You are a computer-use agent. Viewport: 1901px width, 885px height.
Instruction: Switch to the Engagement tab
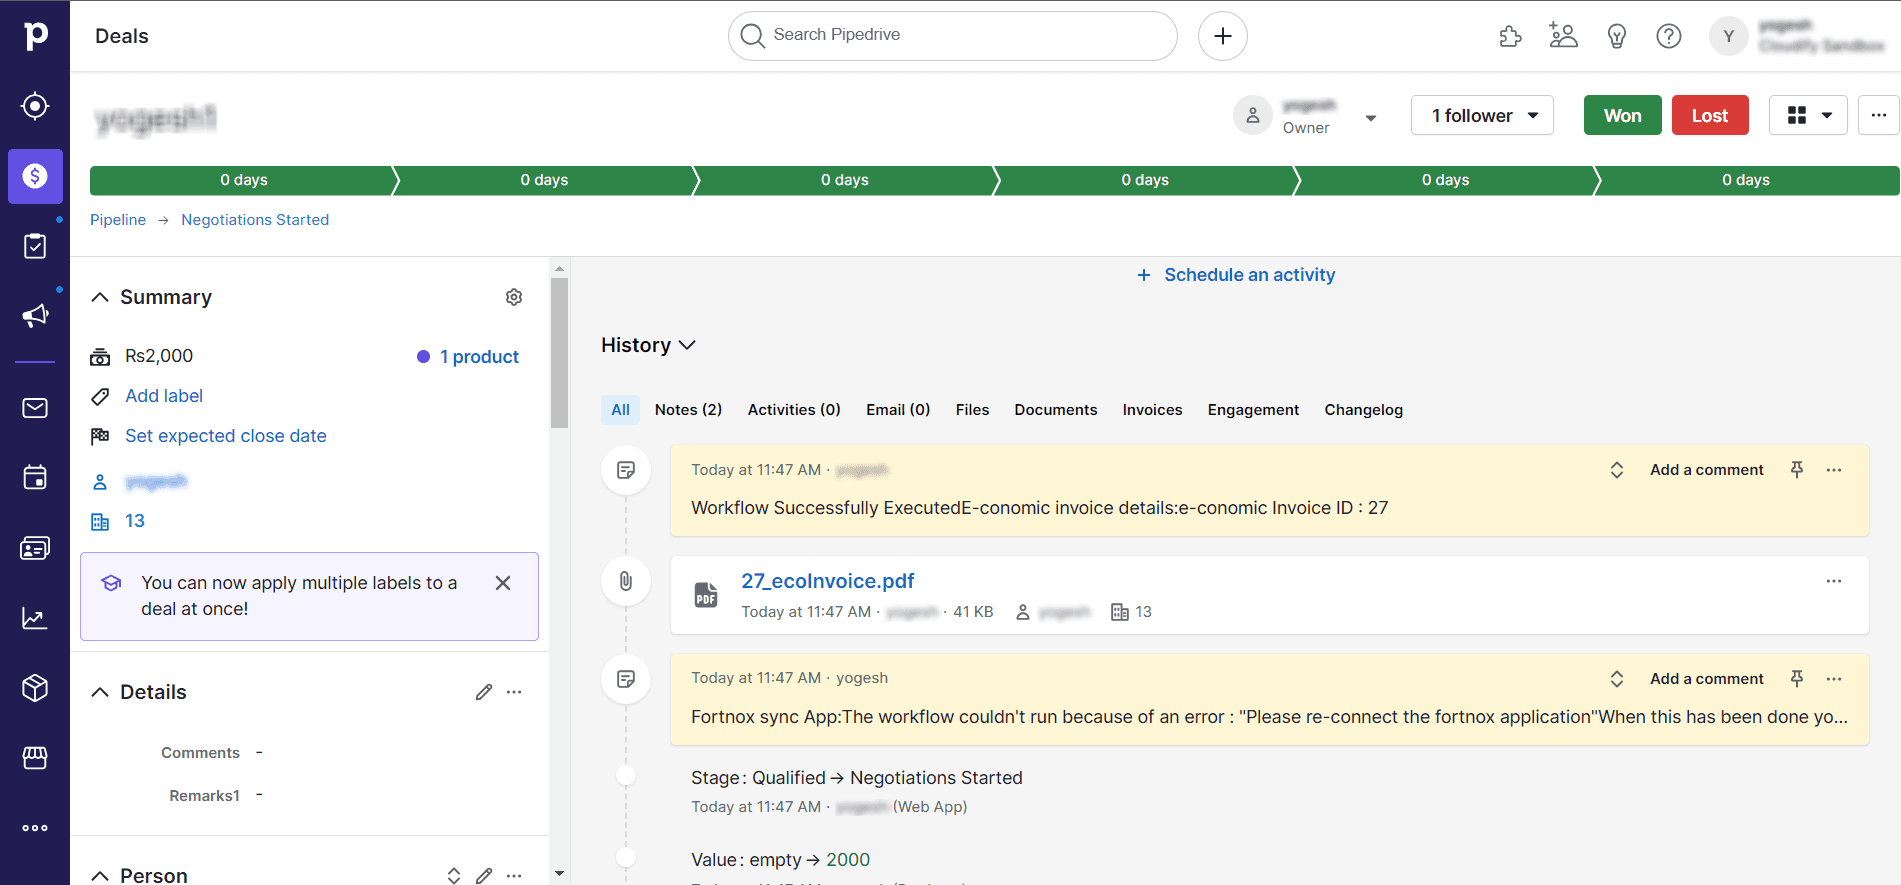click(1253, 410)
